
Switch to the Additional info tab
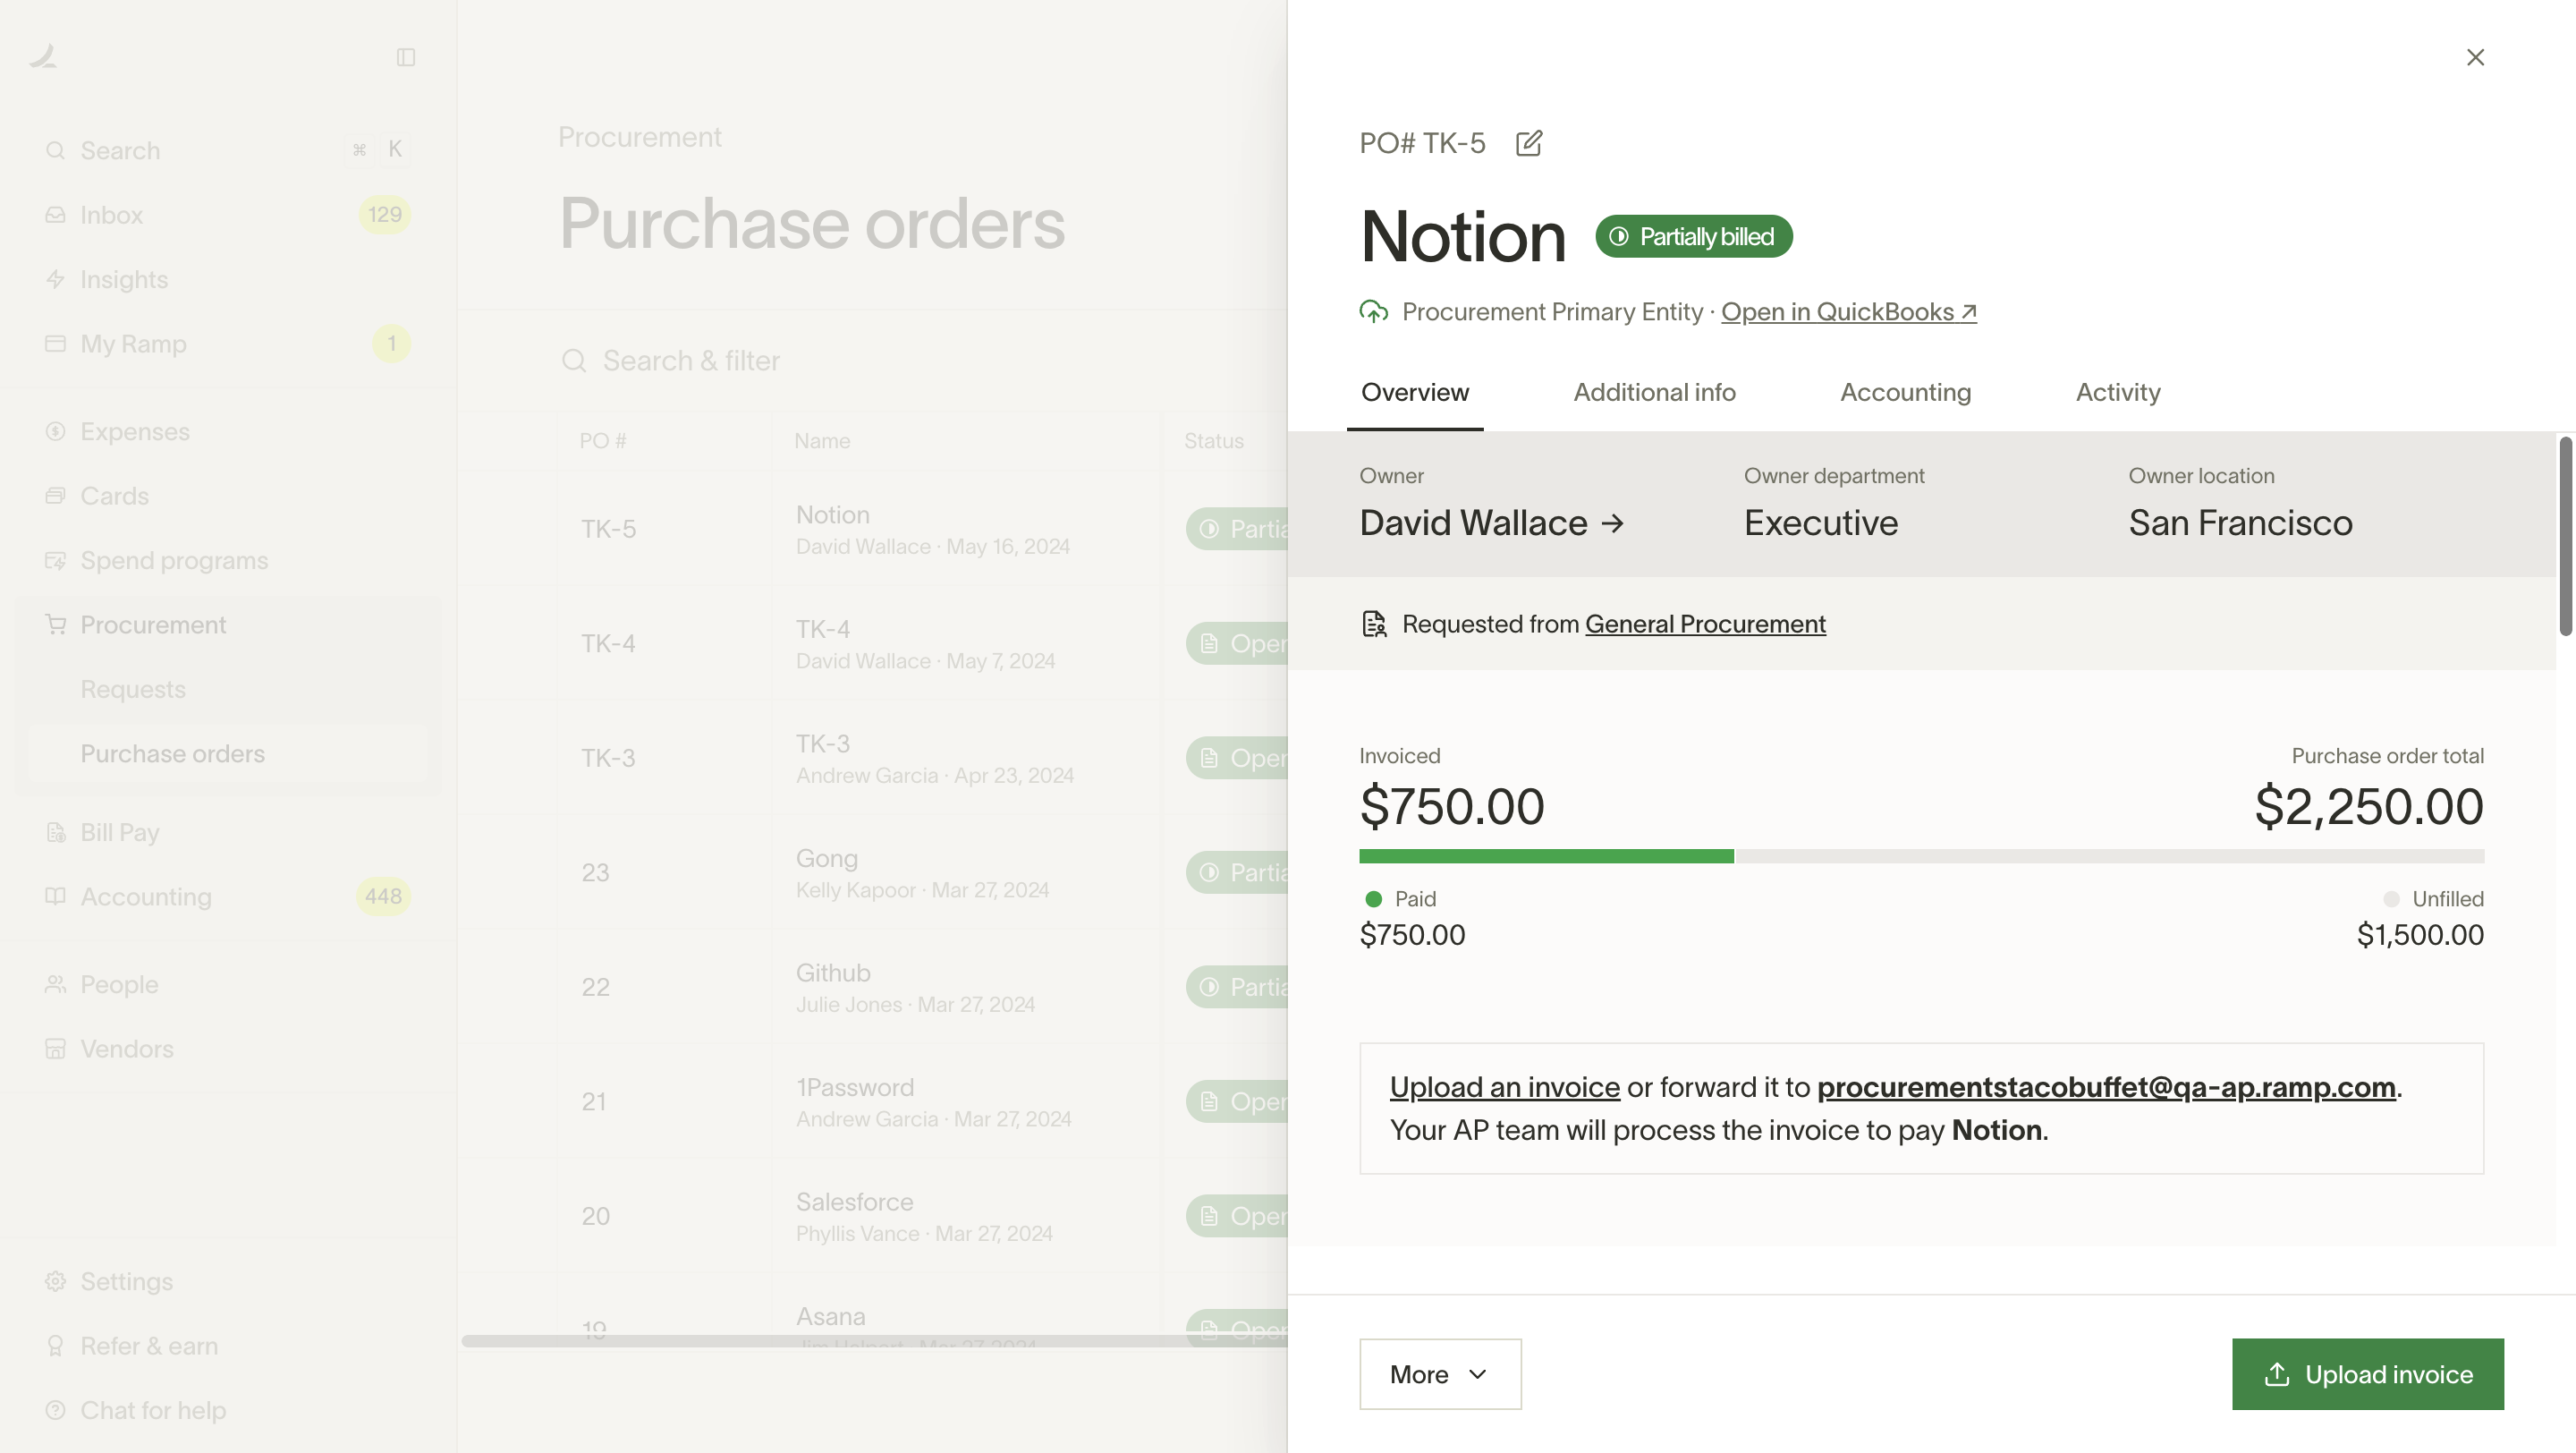click(x=1654, y=393)
